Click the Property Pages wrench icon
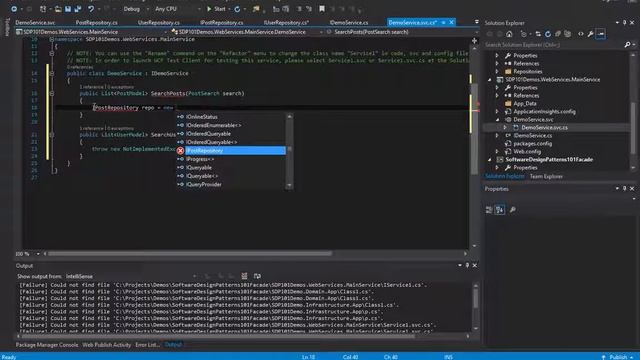 click(512, 210)
